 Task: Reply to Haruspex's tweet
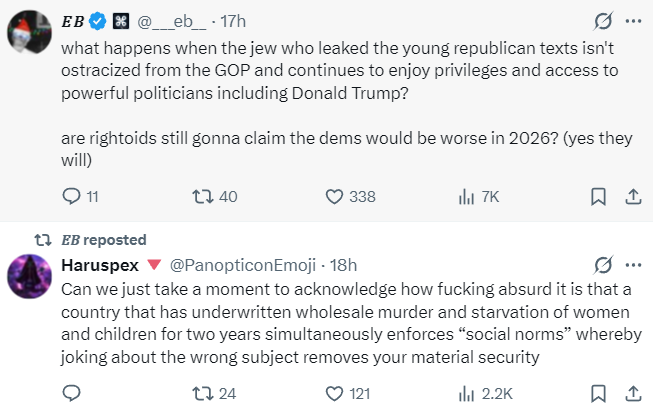[x=72, y=393]
